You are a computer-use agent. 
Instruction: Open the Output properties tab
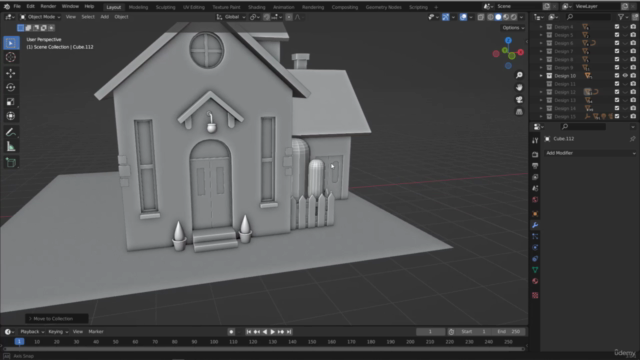pyautogui.click(x=535, y=166)
